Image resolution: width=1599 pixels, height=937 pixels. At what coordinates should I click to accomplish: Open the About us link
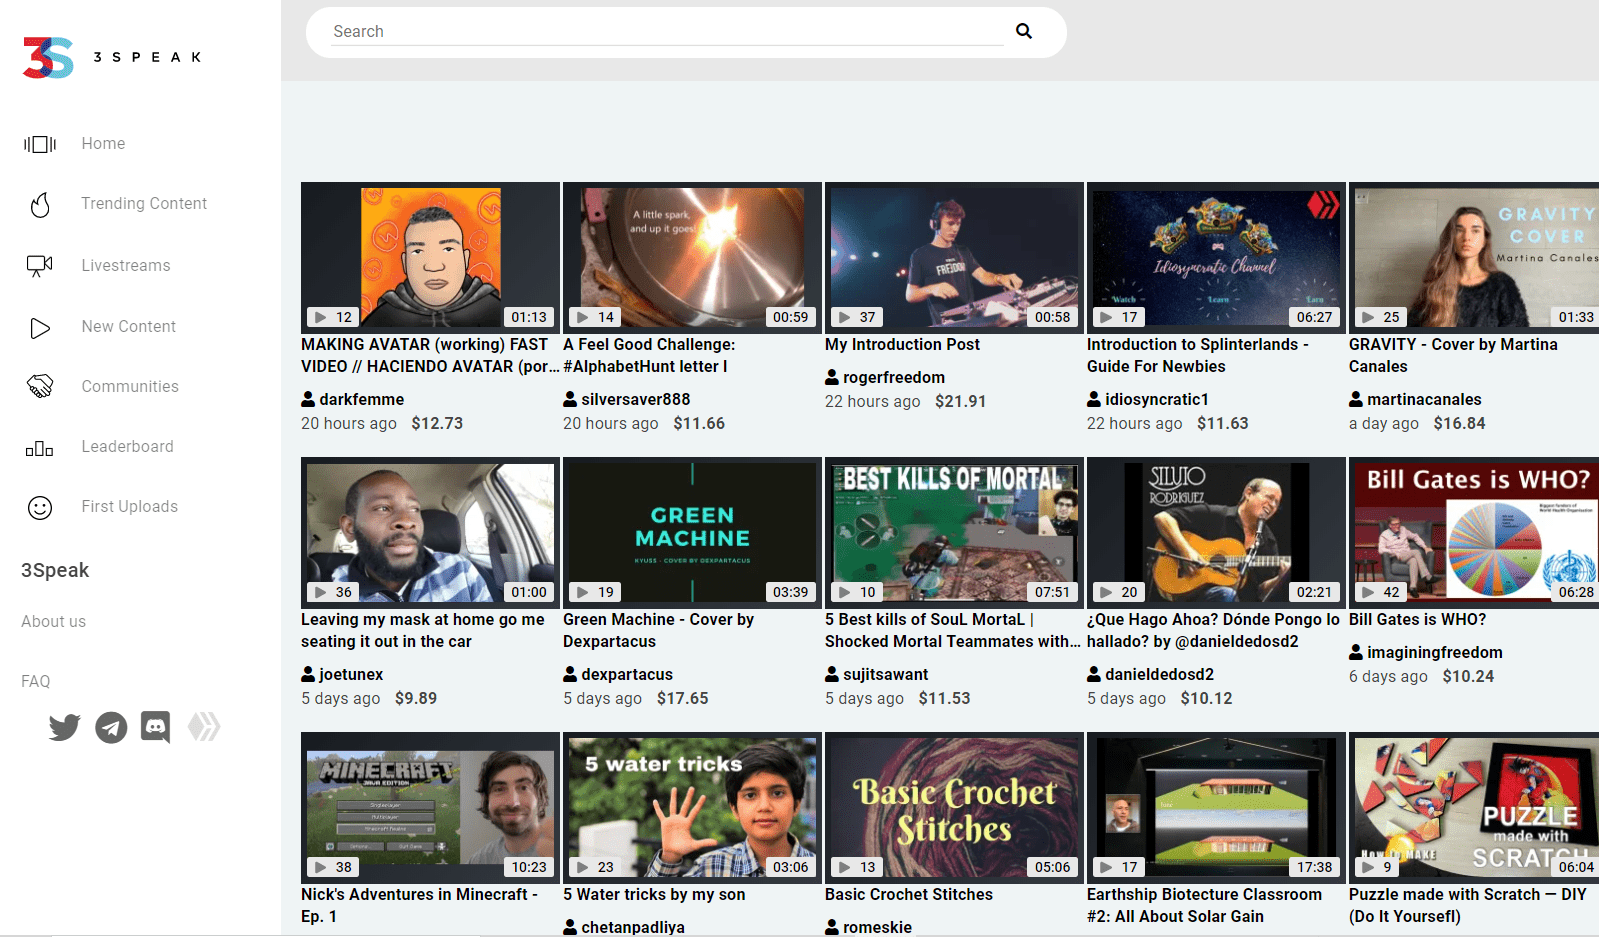click(53, 621)
